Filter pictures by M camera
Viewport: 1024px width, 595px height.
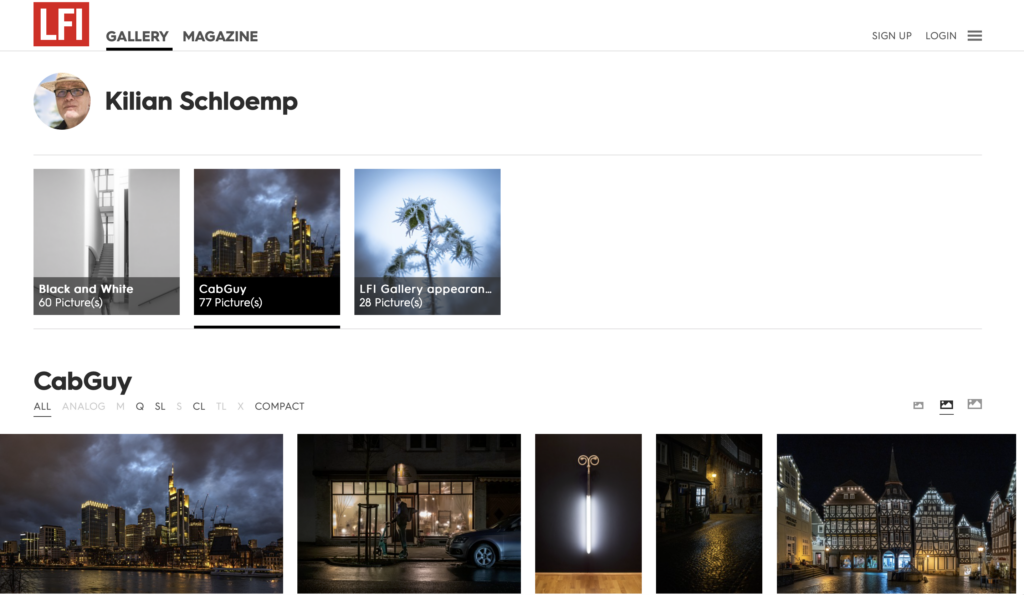(x=120, y=406)
